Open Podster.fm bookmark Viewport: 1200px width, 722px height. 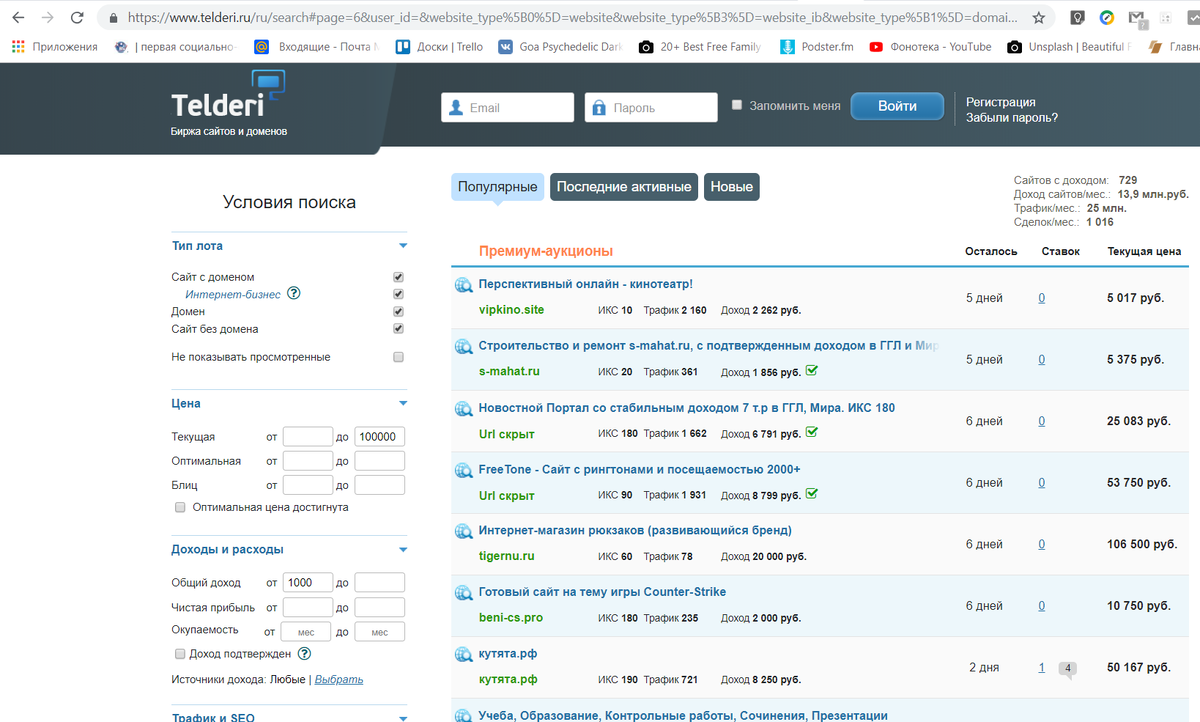pyautogui.click(x=817, y=47)
